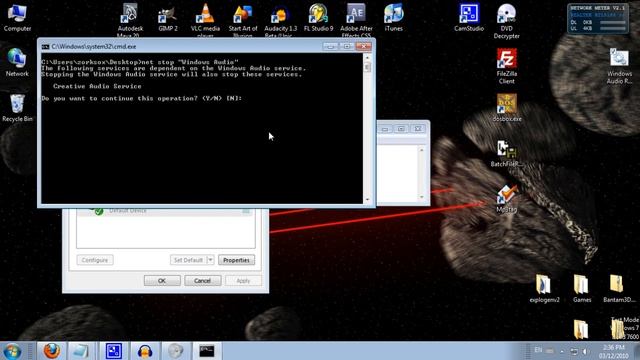Click the EN language indicator

pos(538,350)
